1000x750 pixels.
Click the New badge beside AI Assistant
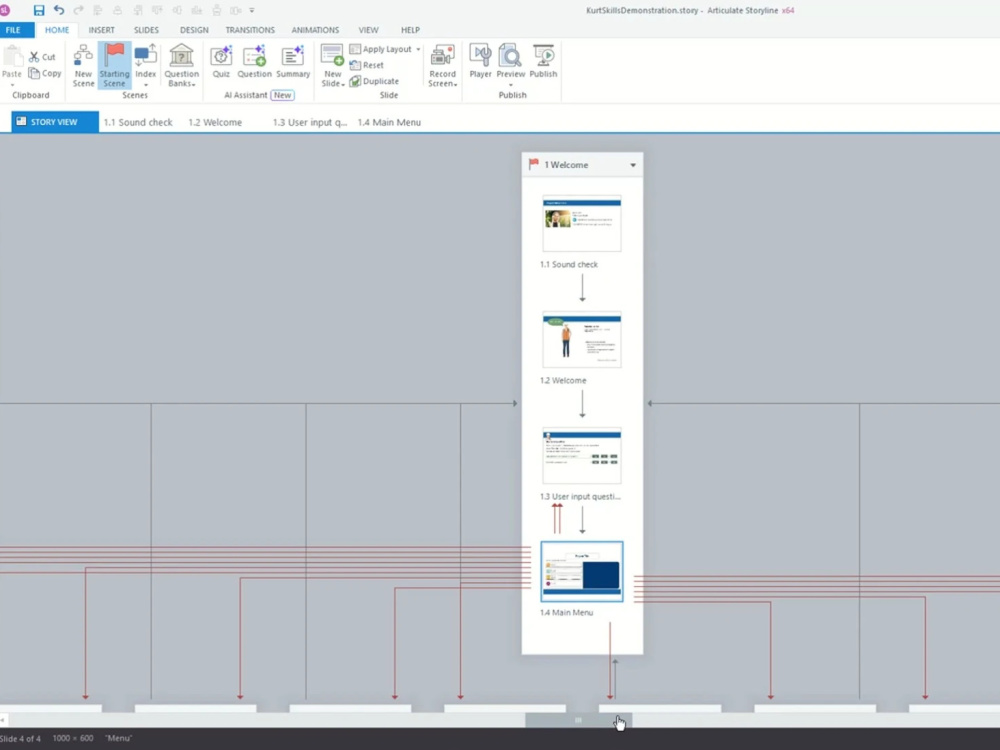click(282, 95)
